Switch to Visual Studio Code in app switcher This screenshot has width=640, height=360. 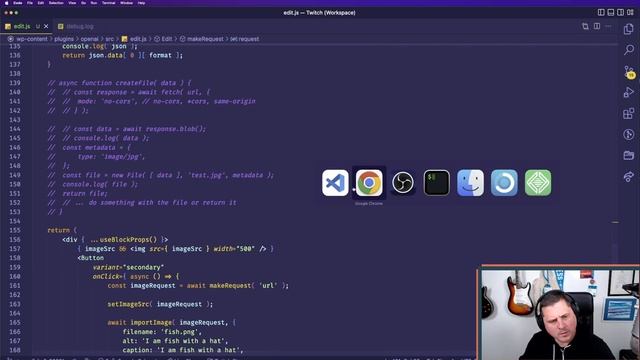(335, 183)
